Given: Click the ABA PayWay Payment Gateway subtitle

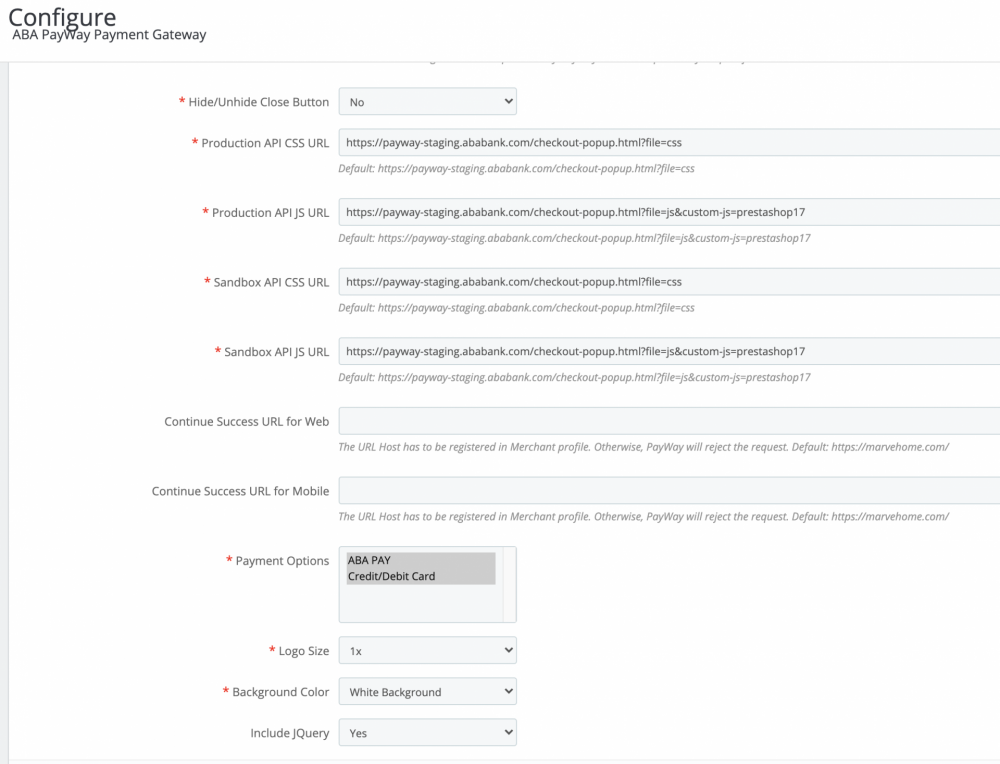Looking at the screenshot, I should click(x=107, y=34).
